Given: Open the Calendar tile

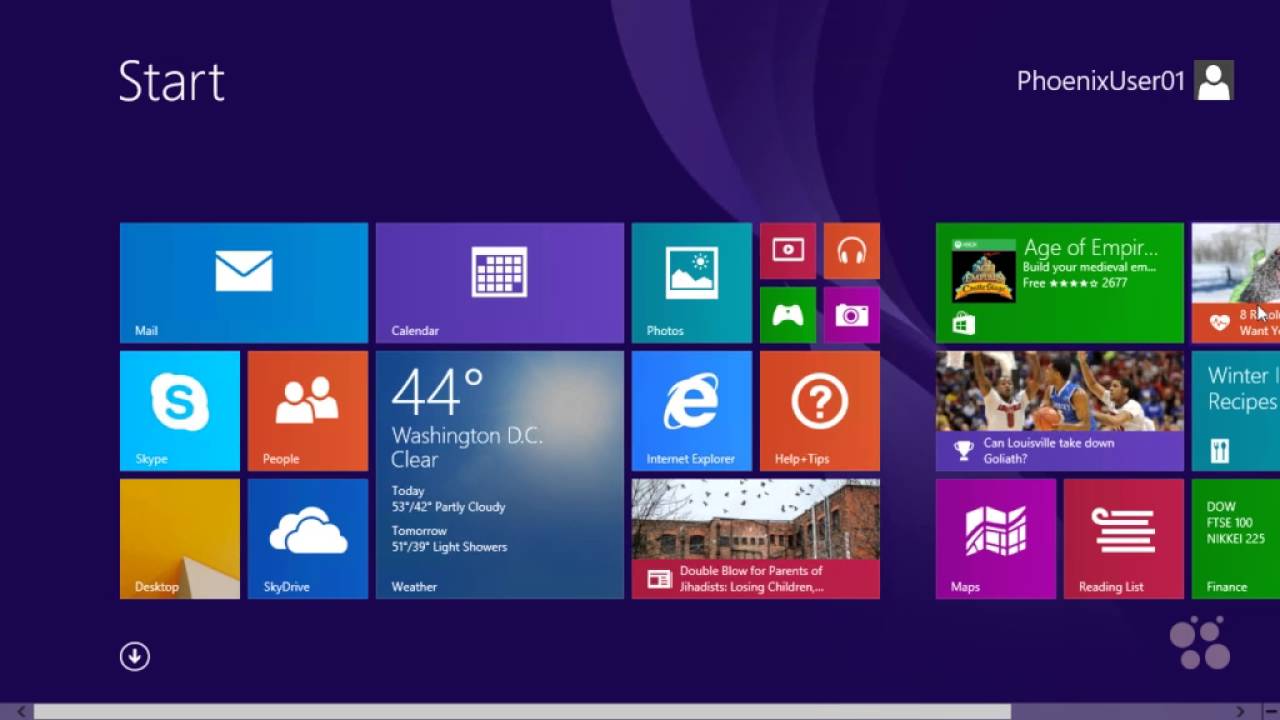Looking at the screenshot, I should [x=500, y=283].
